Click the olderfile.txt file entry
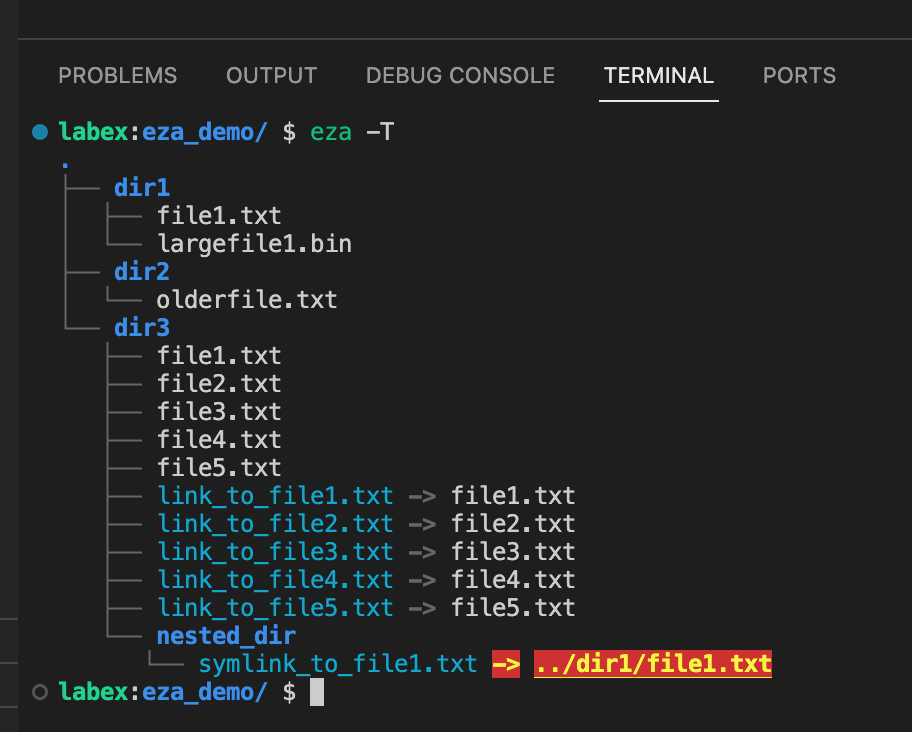 click(x=247, y=299)
